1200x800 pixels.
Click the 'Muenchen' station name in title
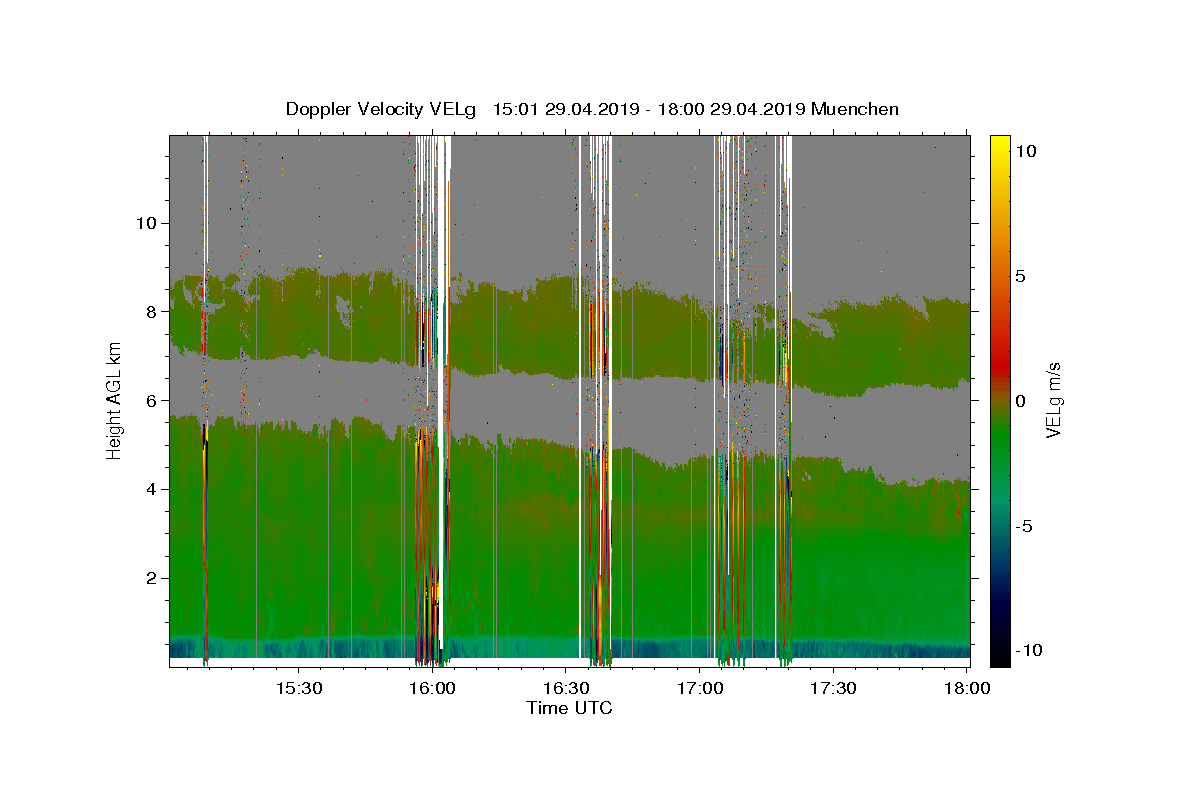[x=855, y=109]
